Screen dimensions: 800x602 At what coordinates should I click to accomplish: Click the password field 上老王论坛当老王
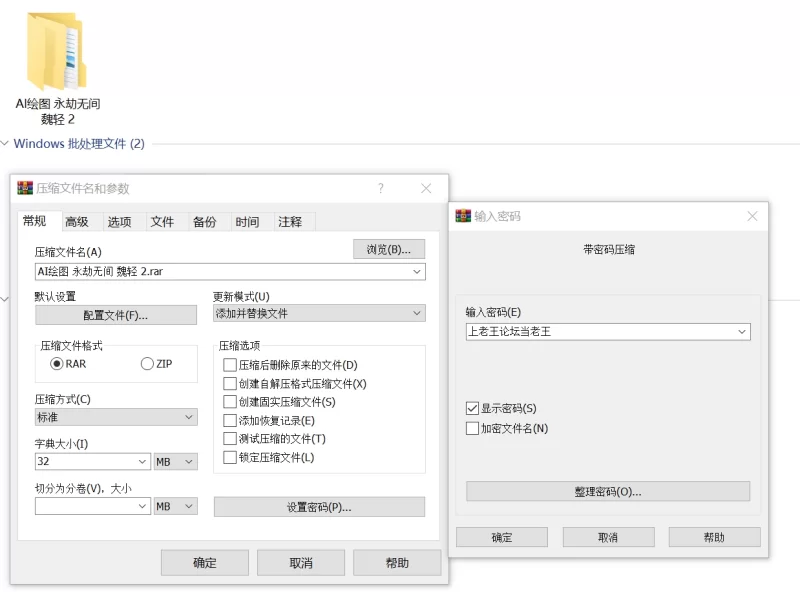[608, 332]
